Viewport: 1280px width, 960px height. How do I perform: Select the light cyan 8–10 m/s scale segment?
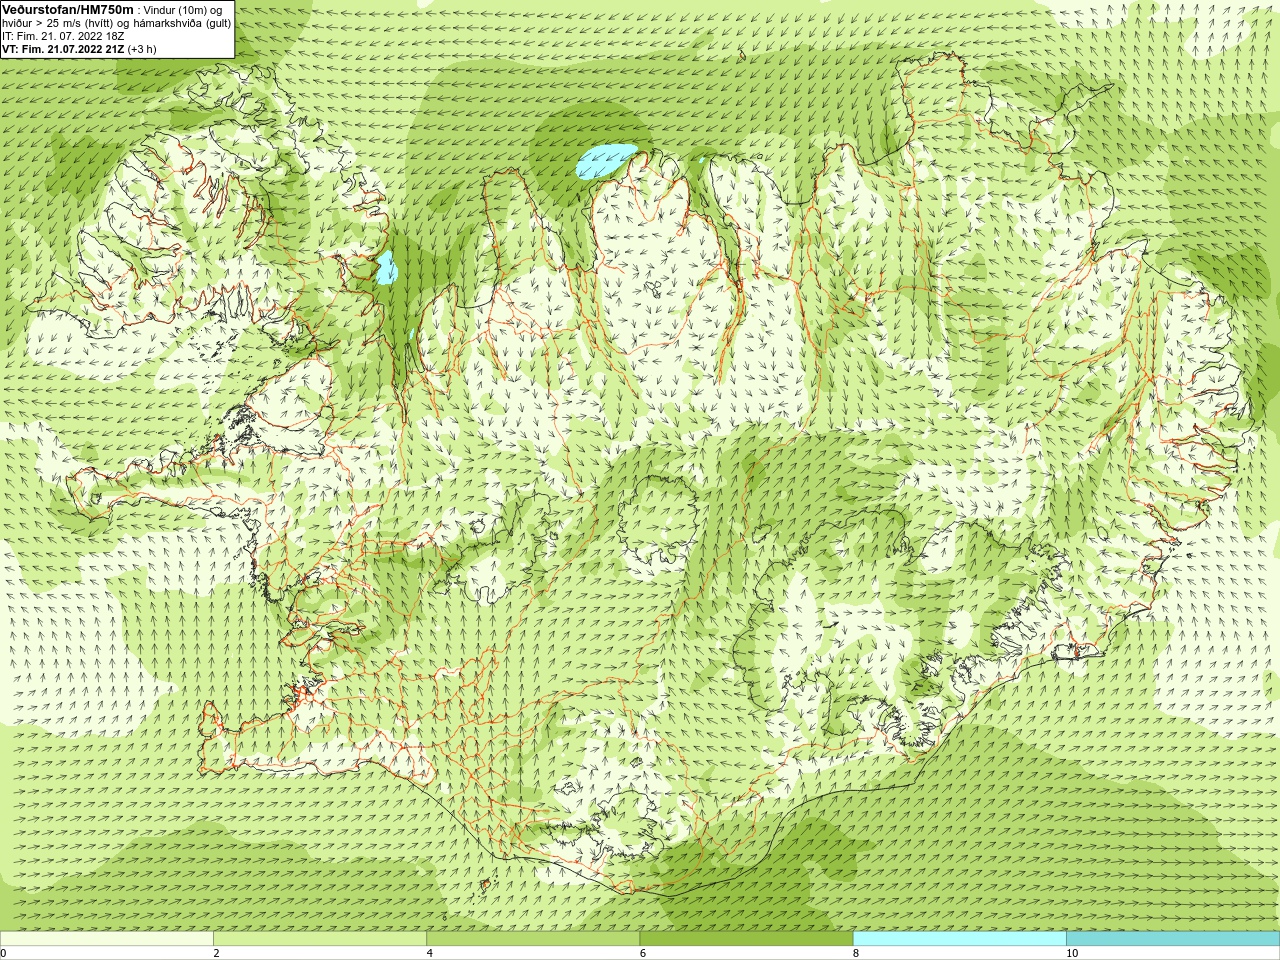click(x=959, y=939)
